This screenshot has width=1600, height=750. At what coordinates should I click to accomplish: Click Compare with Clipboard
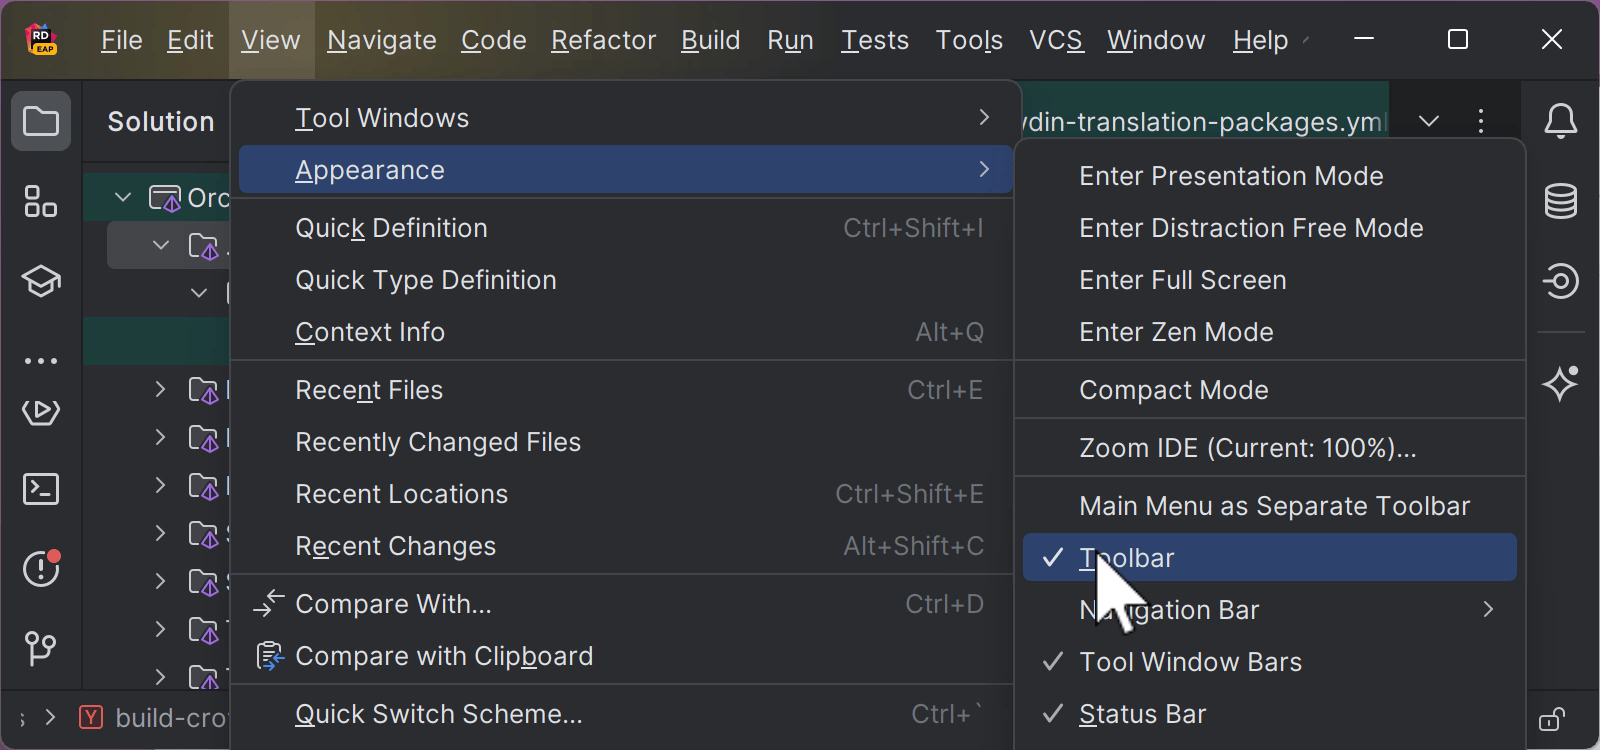444,656
